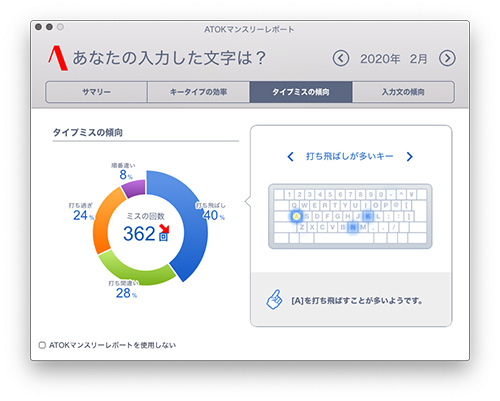Minimize the ATOK monthly report window
500x401 pixels.
[49, 27]
